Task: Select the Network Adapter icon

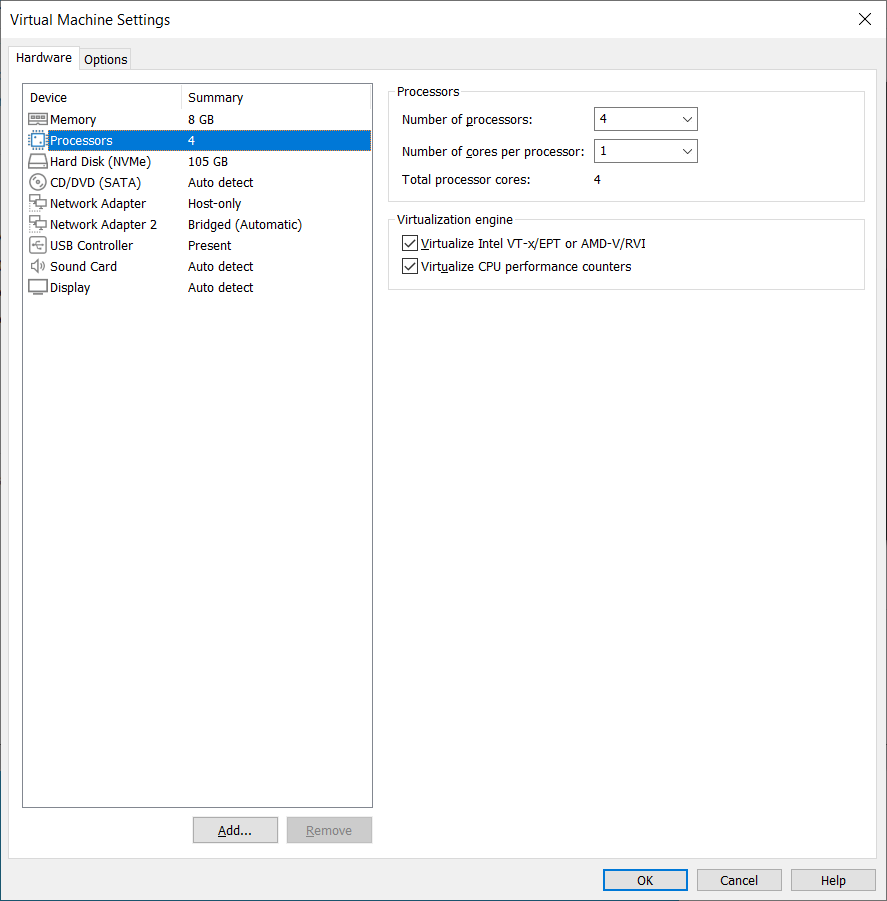Action: [x=37, y=203]
